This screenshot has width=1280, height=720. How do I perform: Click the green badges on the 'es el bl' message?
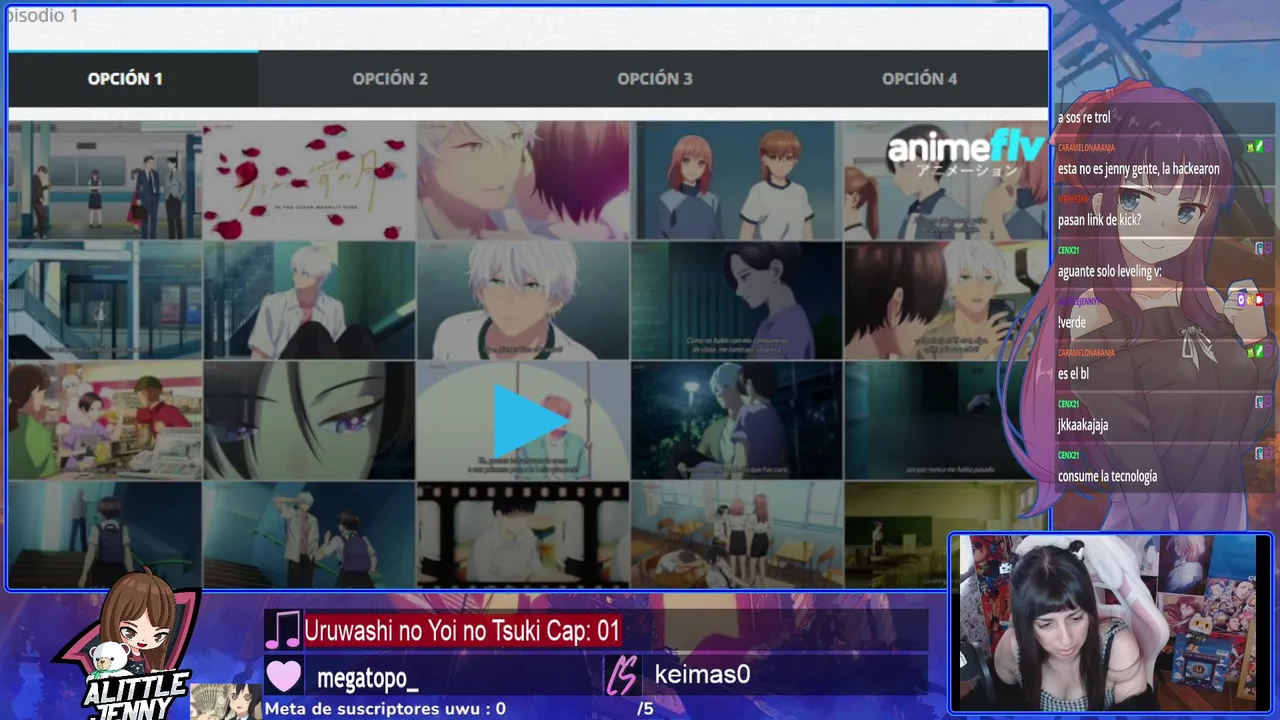point(1254,351)
